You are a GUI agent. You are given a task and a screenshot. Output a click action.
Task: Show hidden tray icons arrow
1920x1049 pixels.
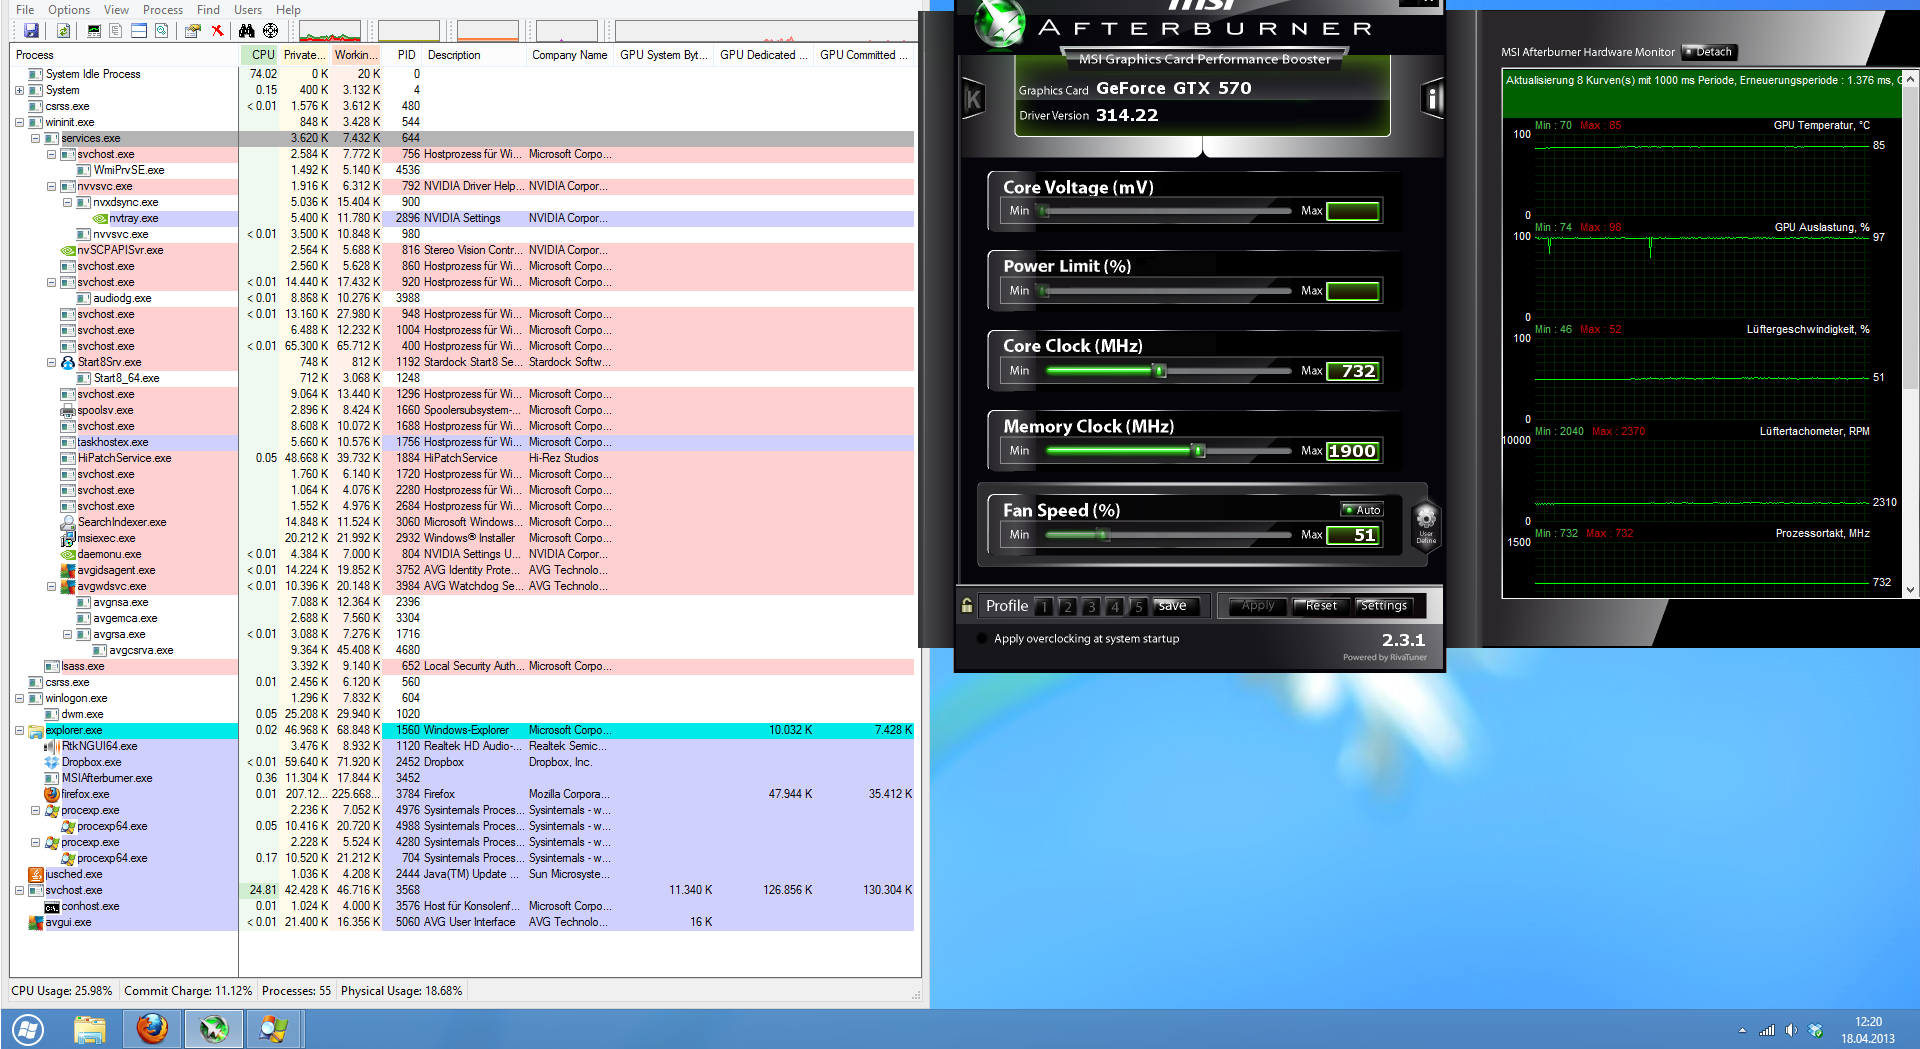(1742, 1030)
